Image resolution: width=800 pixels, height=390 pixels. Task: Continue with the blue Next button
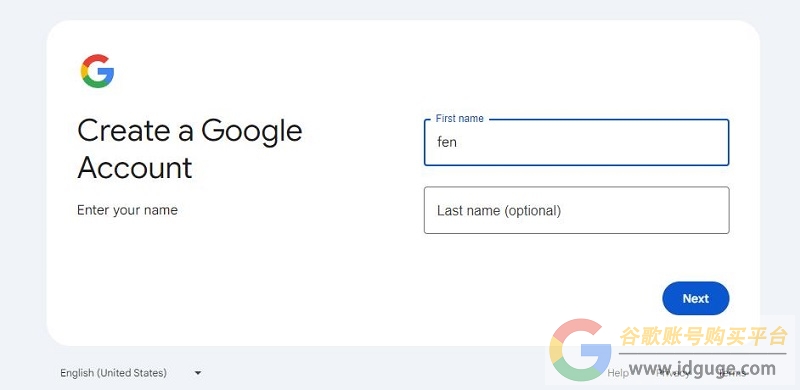(696, 298)
